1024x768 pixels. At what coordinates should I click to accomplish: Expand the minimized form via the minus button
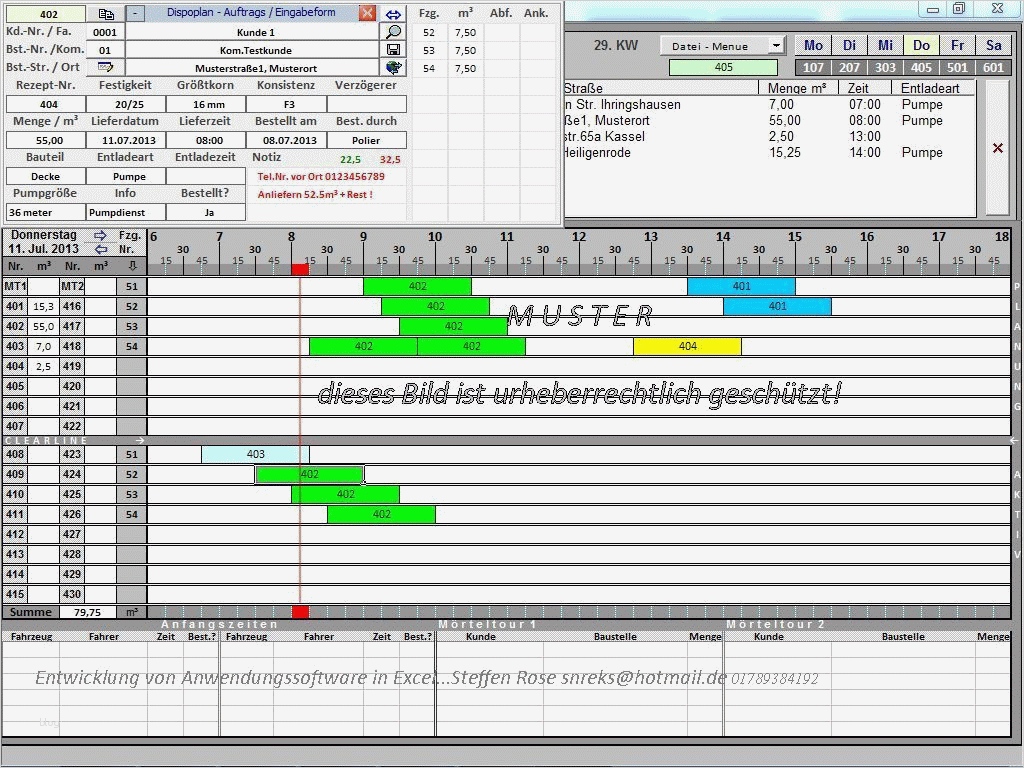pyautogui.click(x=135, y=13)
